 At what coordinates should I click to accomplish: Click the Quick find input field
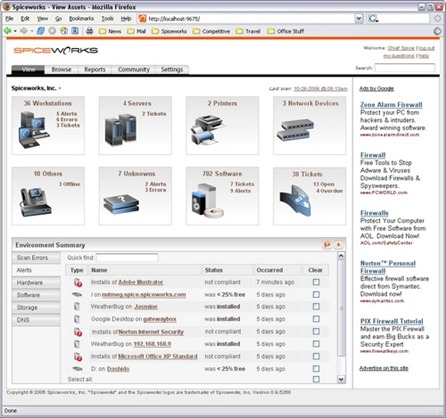click(x=127, y=258)
